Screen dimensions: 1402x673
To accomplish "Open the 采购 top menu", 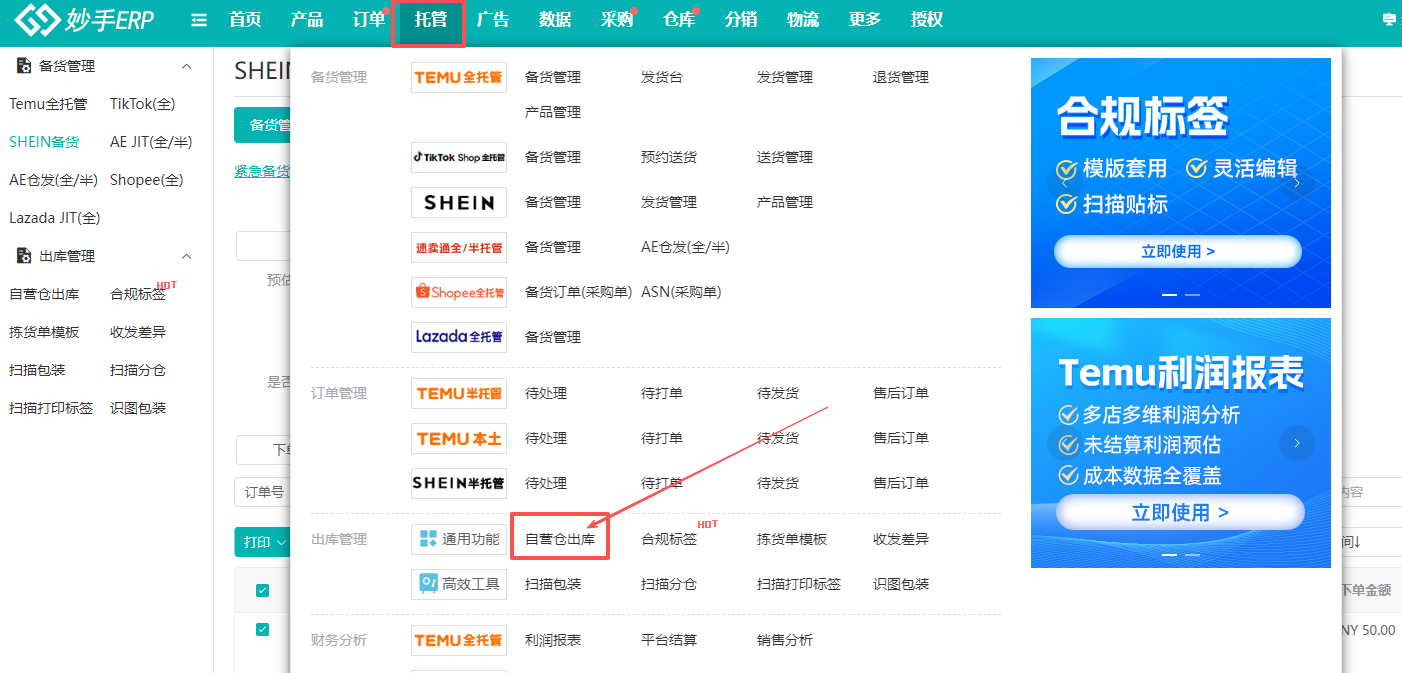I will [617, 20].
